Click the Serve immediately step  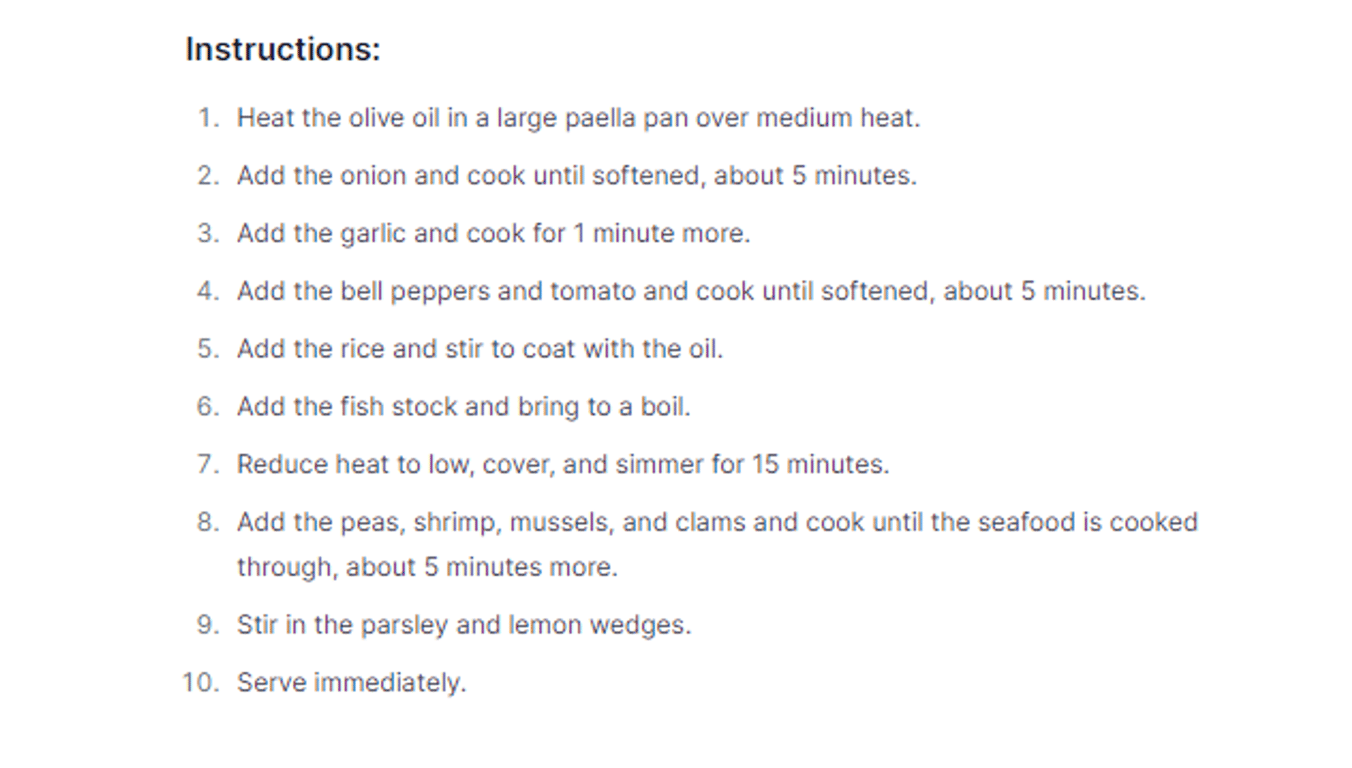[x=351, y=684]
